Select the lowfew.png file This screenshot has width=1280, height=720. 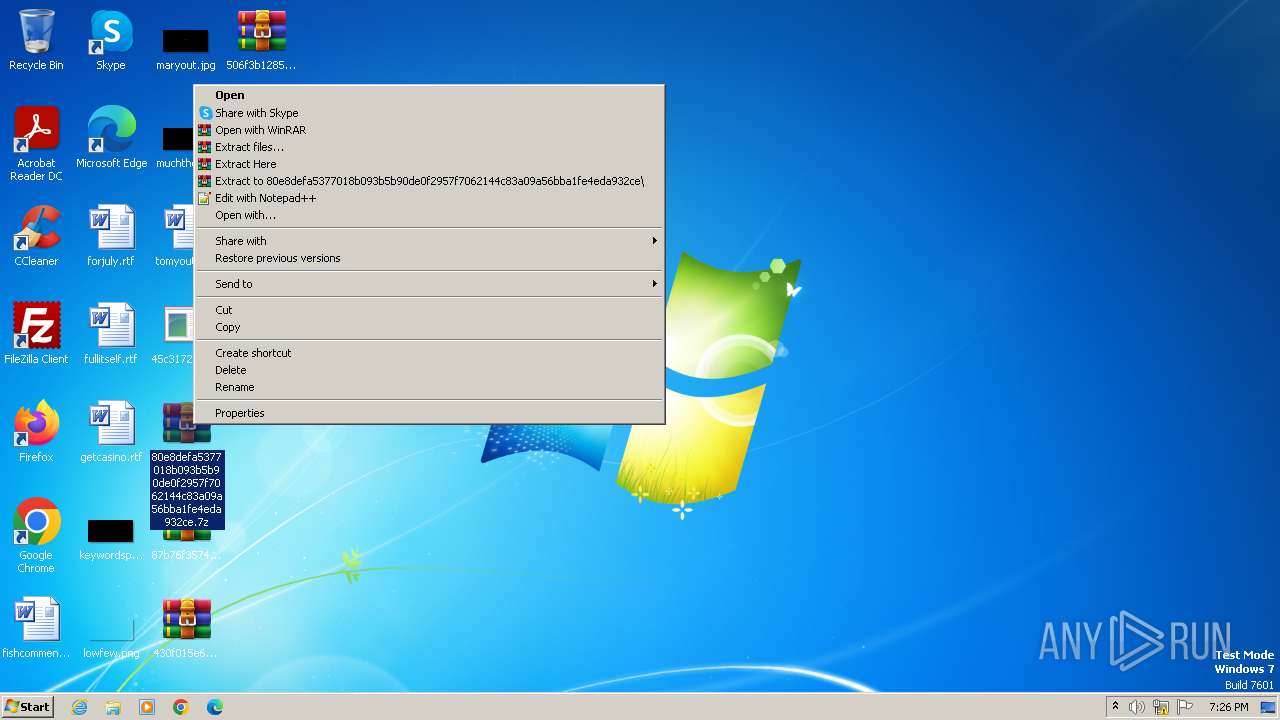(111, 637)
